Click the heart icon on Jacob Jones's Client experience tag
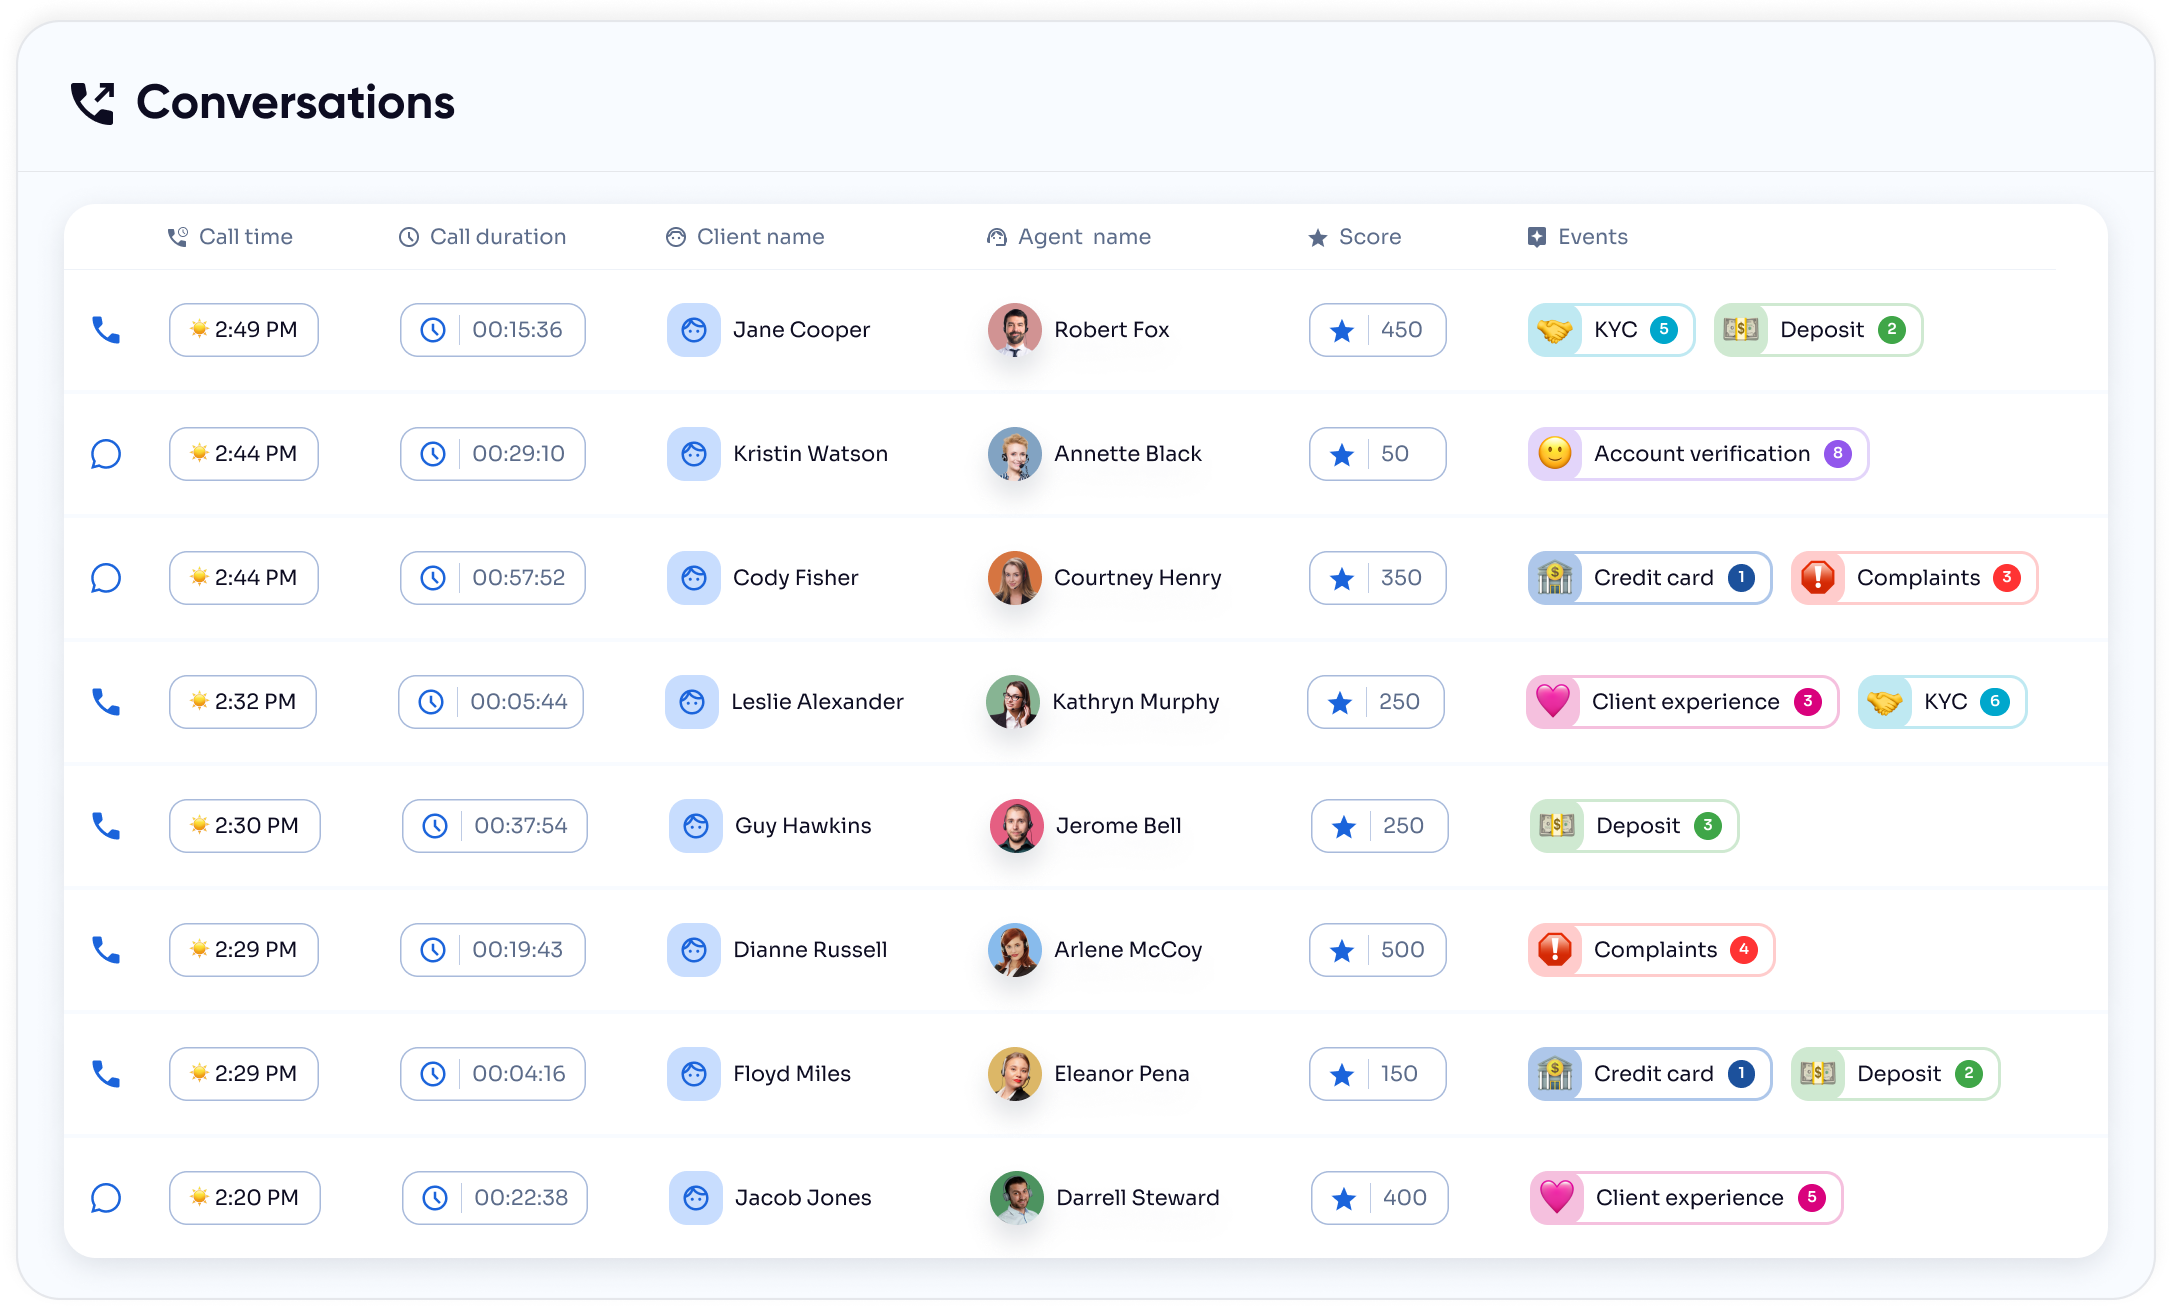 (x=1556, y=1198)
